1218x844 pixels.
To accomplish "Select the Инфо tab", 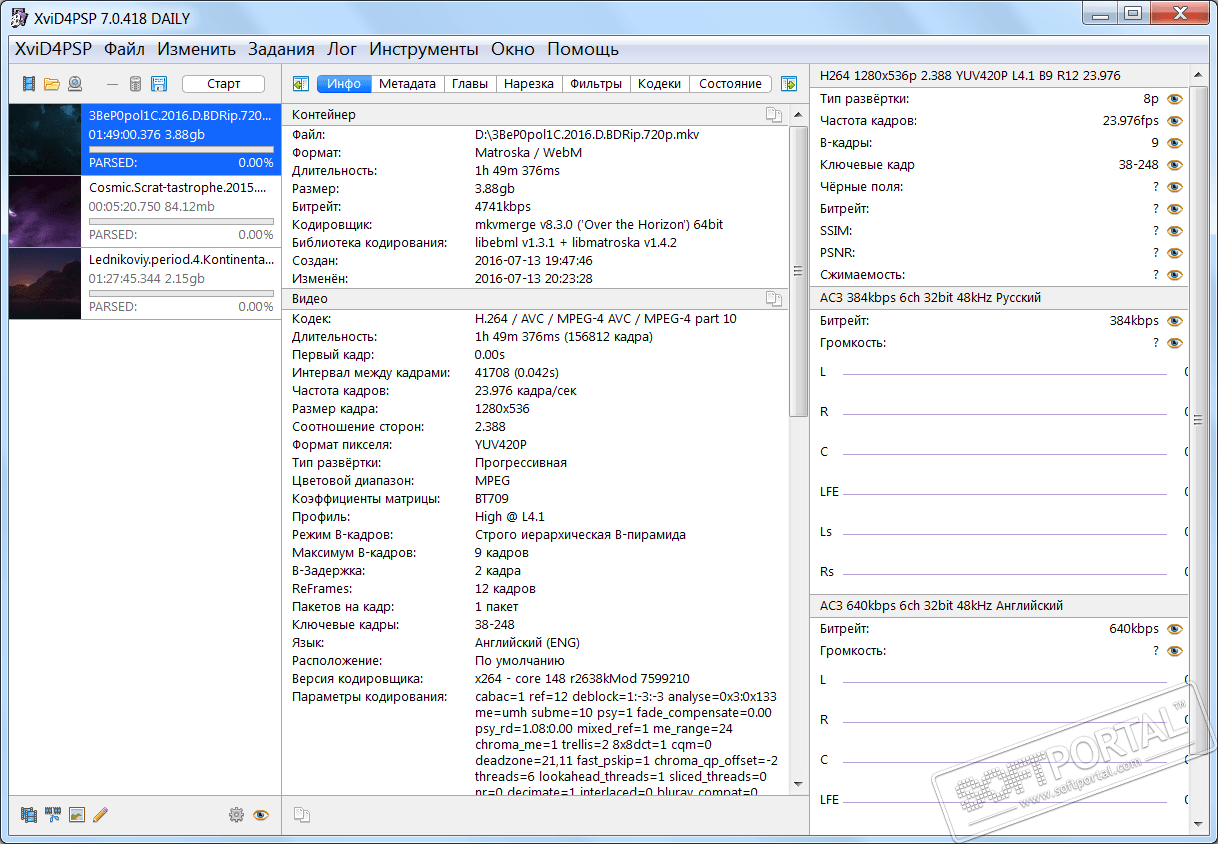I will [x=344, y=84].
